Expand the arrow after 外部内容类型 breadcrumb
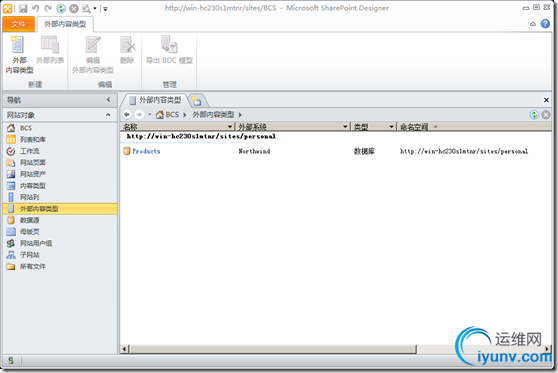 240,115
